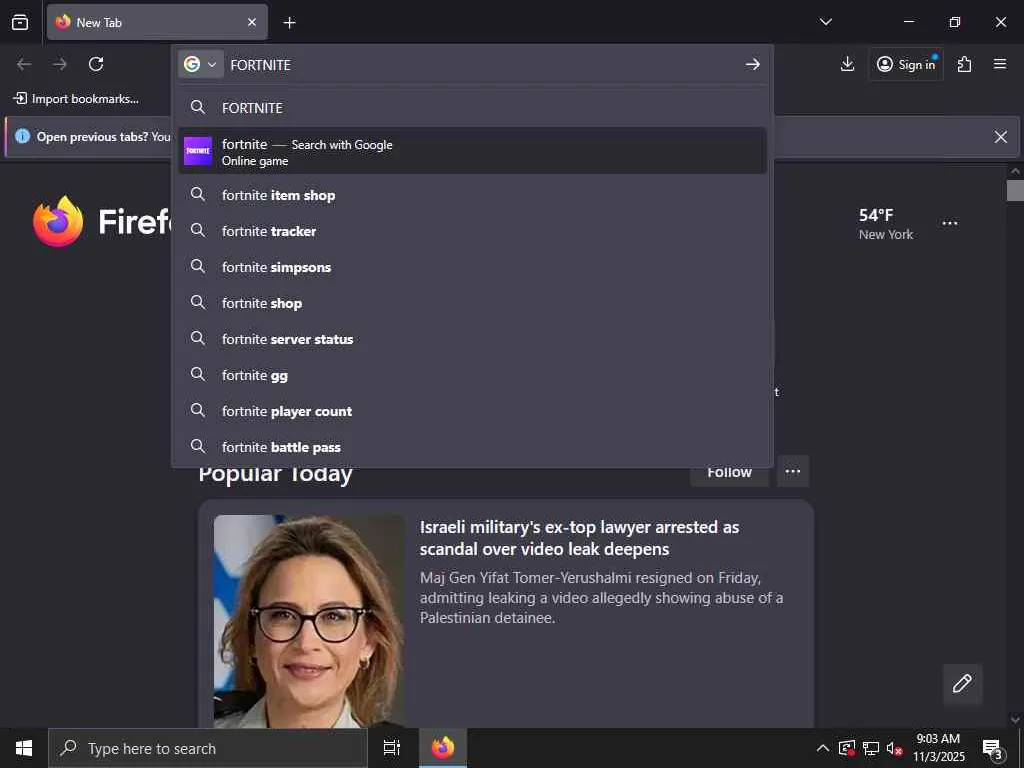Open the Google search engine selector dropdown
The width and height of the screenshot is (1024, 768).
(x=200, y=64)
